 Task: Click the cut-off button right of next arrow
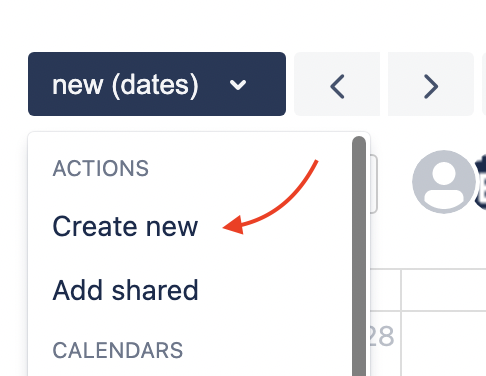pos(484,84)
